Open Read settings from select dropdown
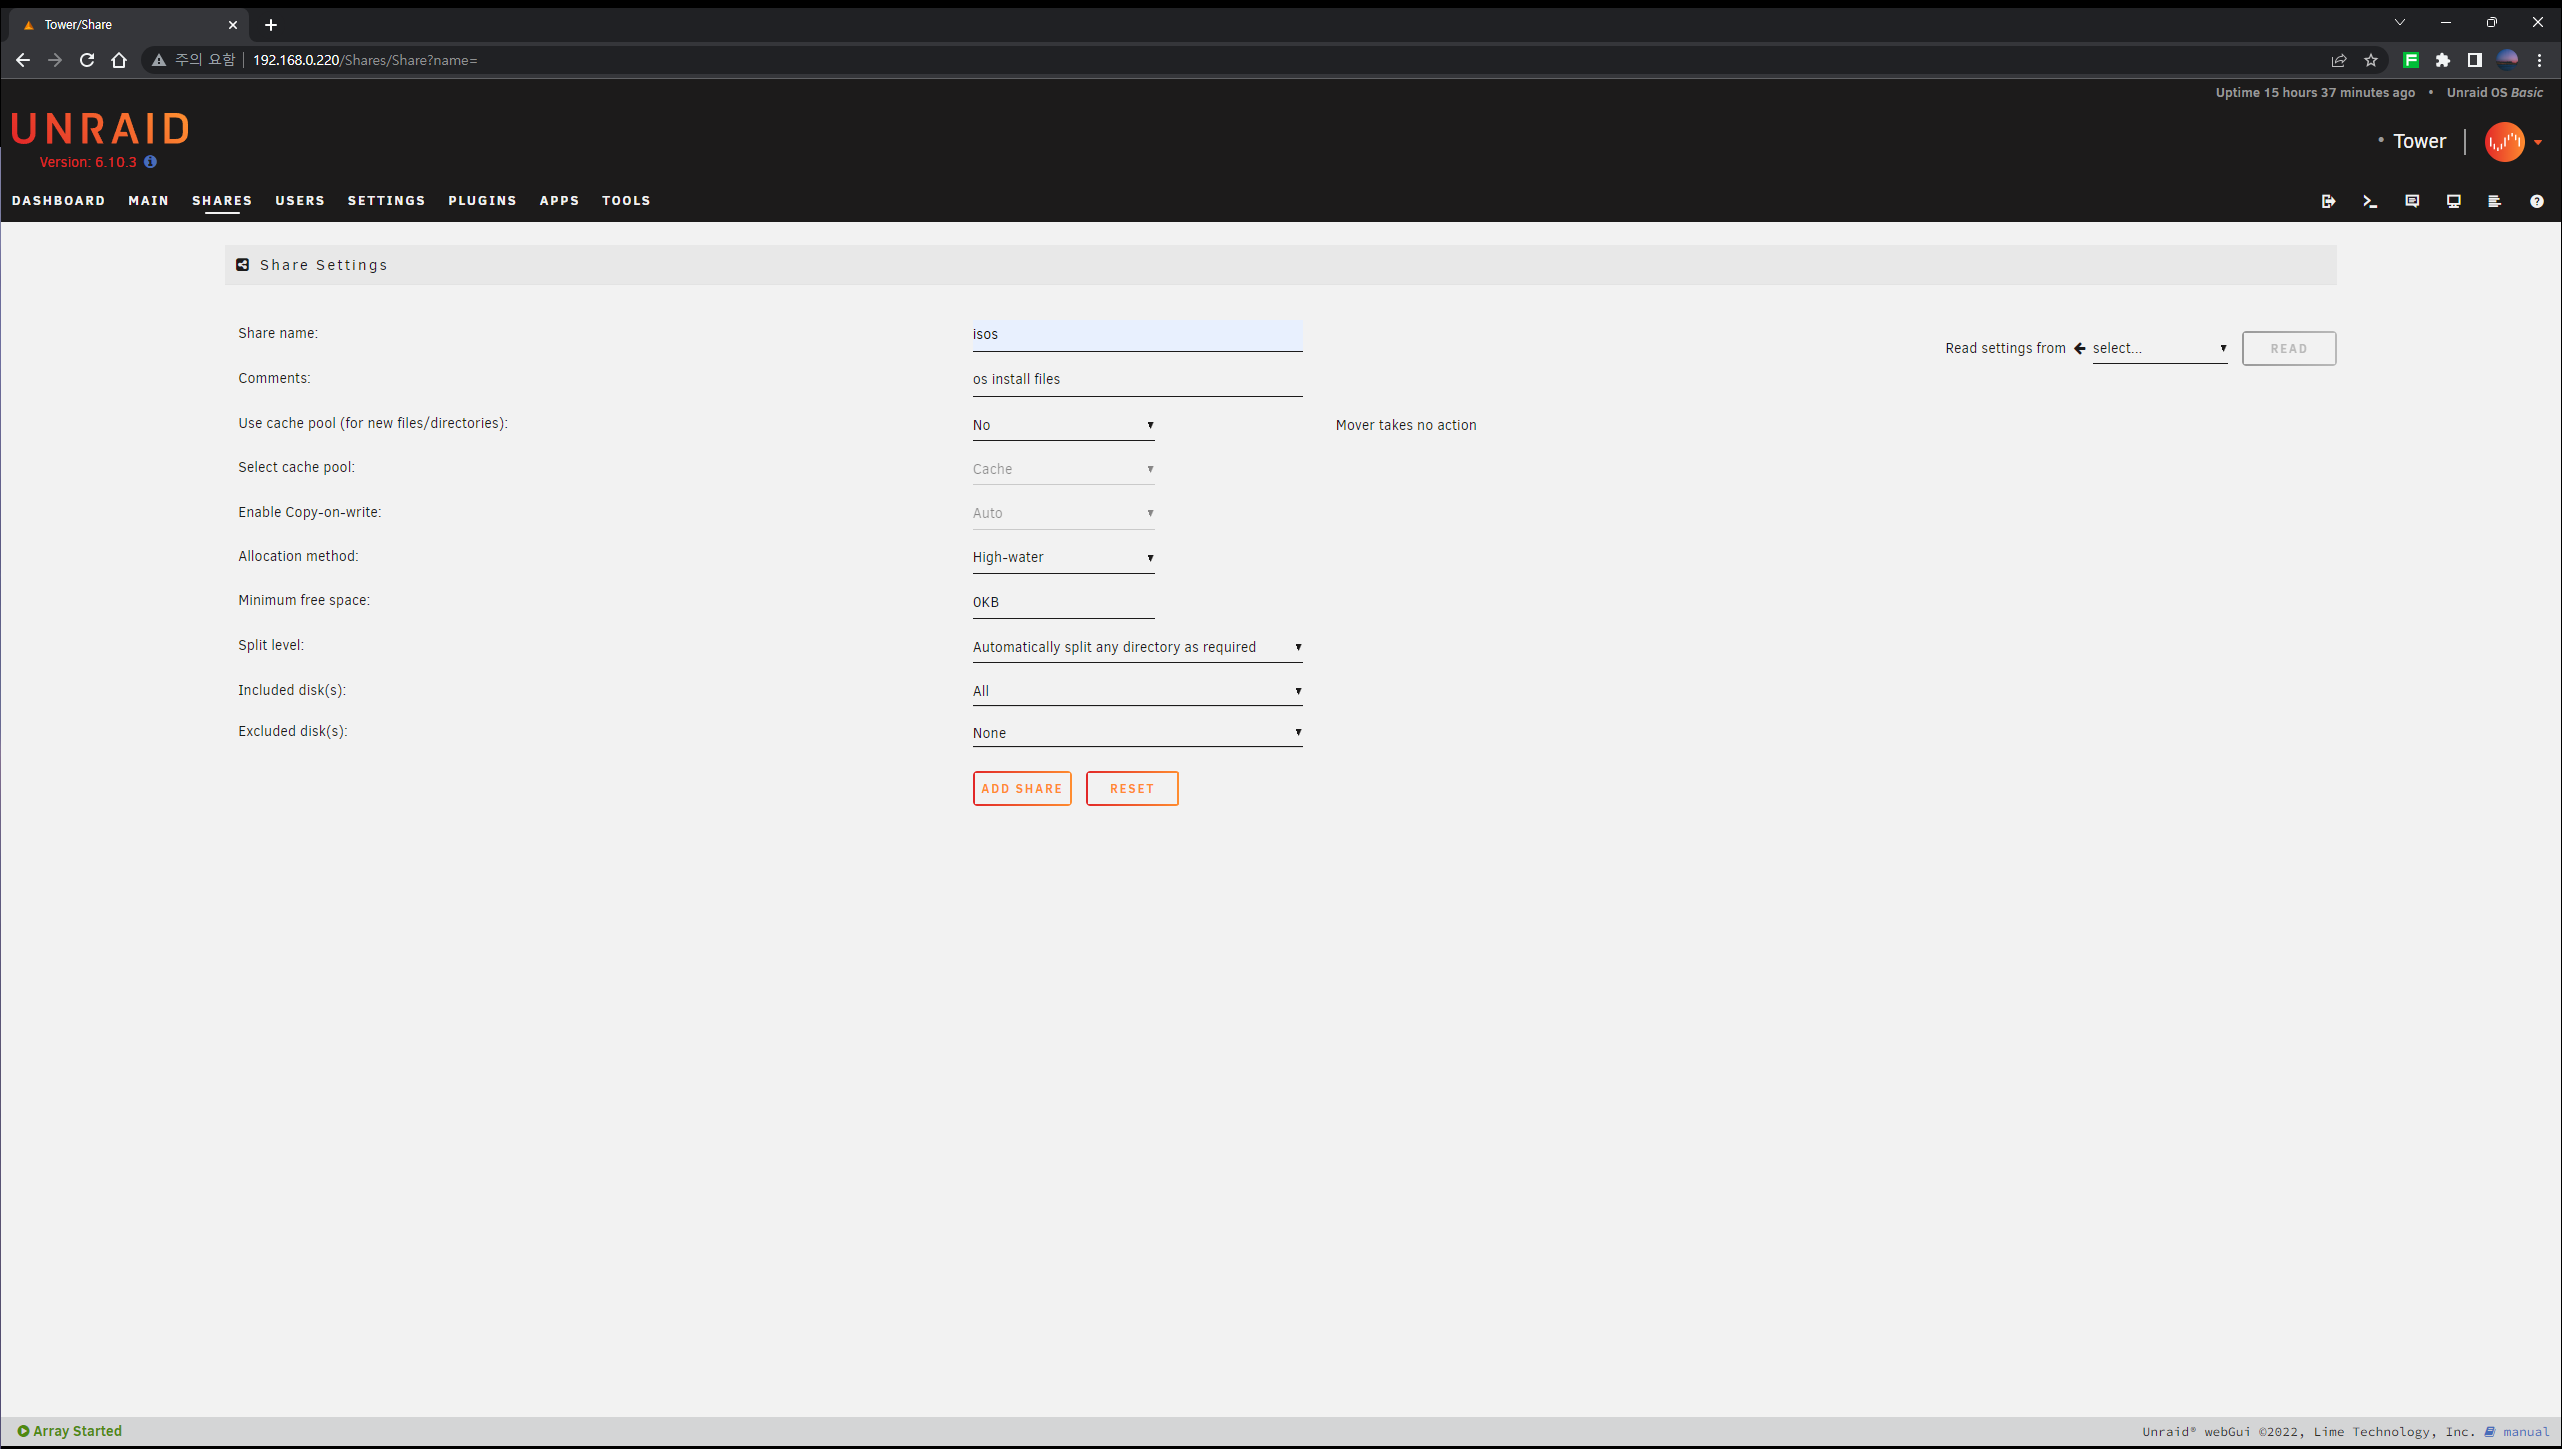 (2158, 348)
